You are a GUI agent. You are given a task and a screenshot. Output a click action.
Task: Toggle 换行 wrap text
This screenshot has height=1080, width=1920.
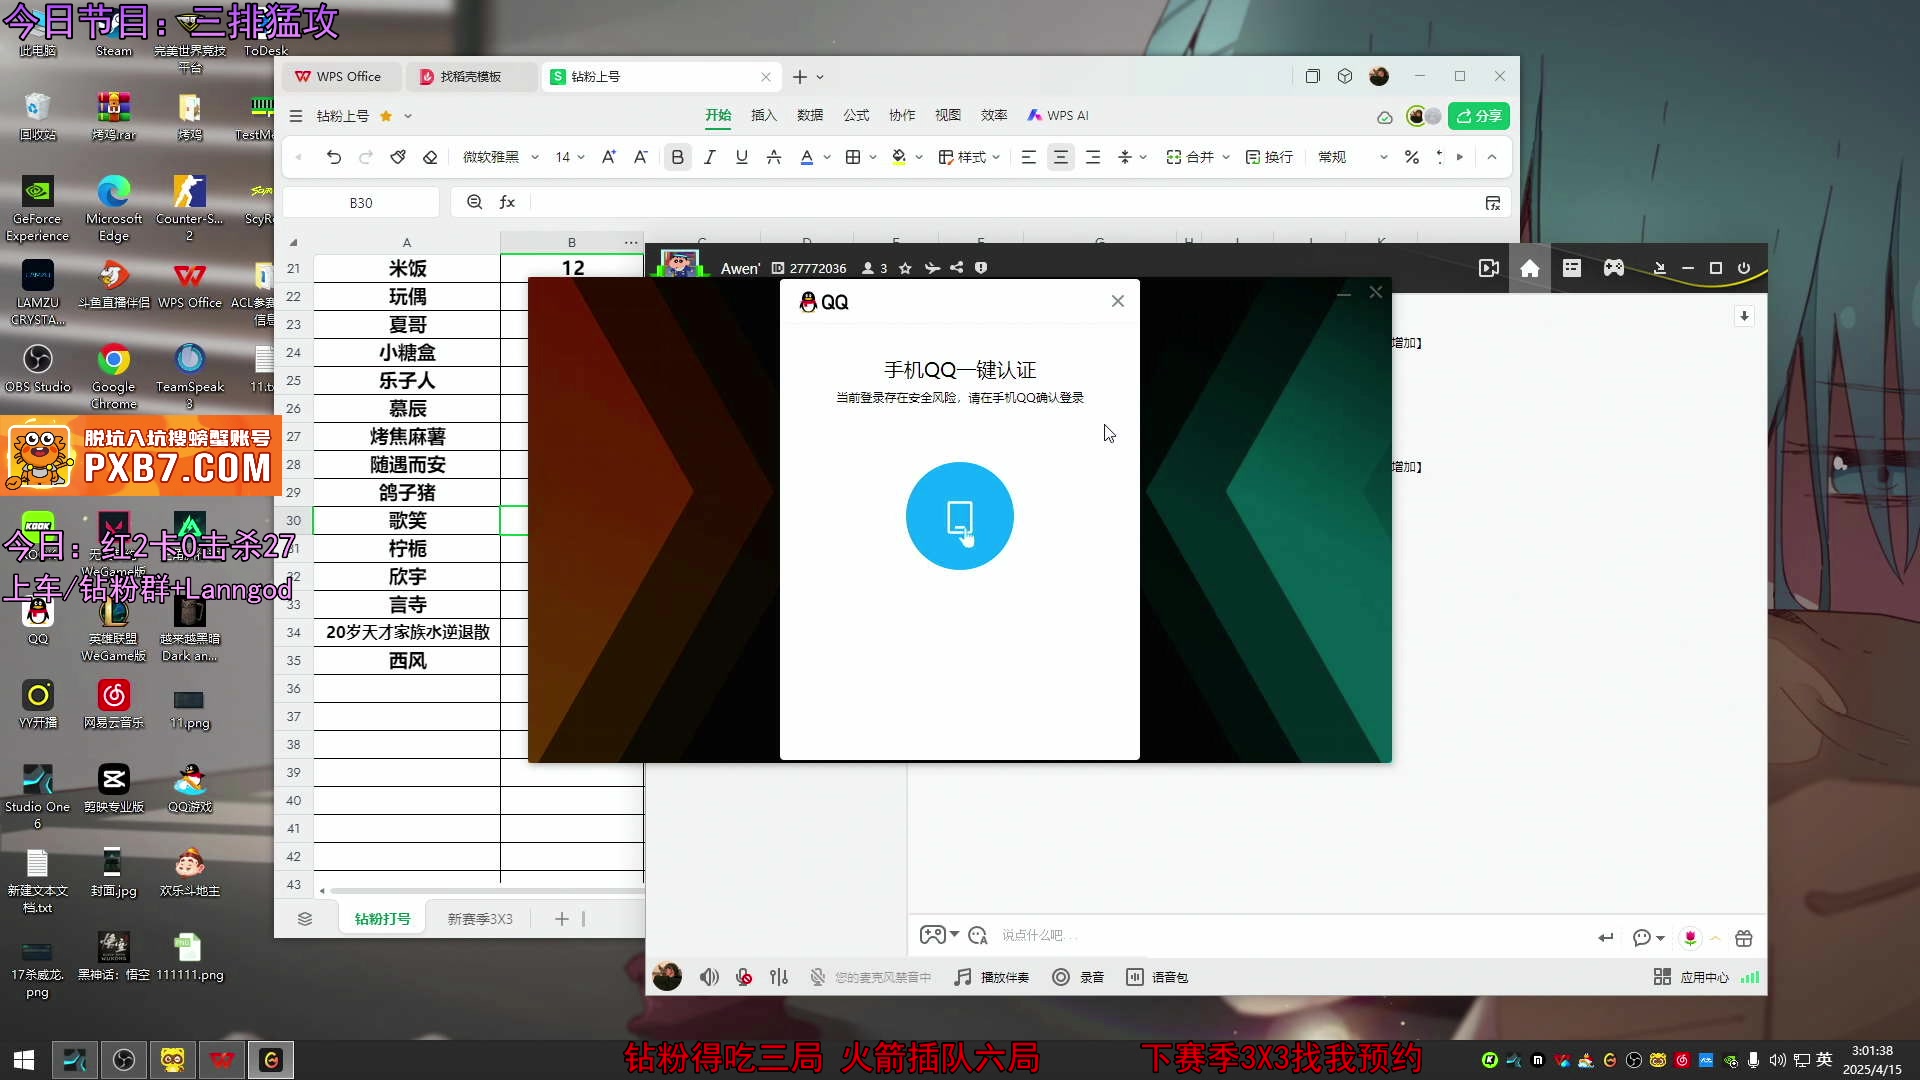pyautogui.click(x=1269, y=157)
